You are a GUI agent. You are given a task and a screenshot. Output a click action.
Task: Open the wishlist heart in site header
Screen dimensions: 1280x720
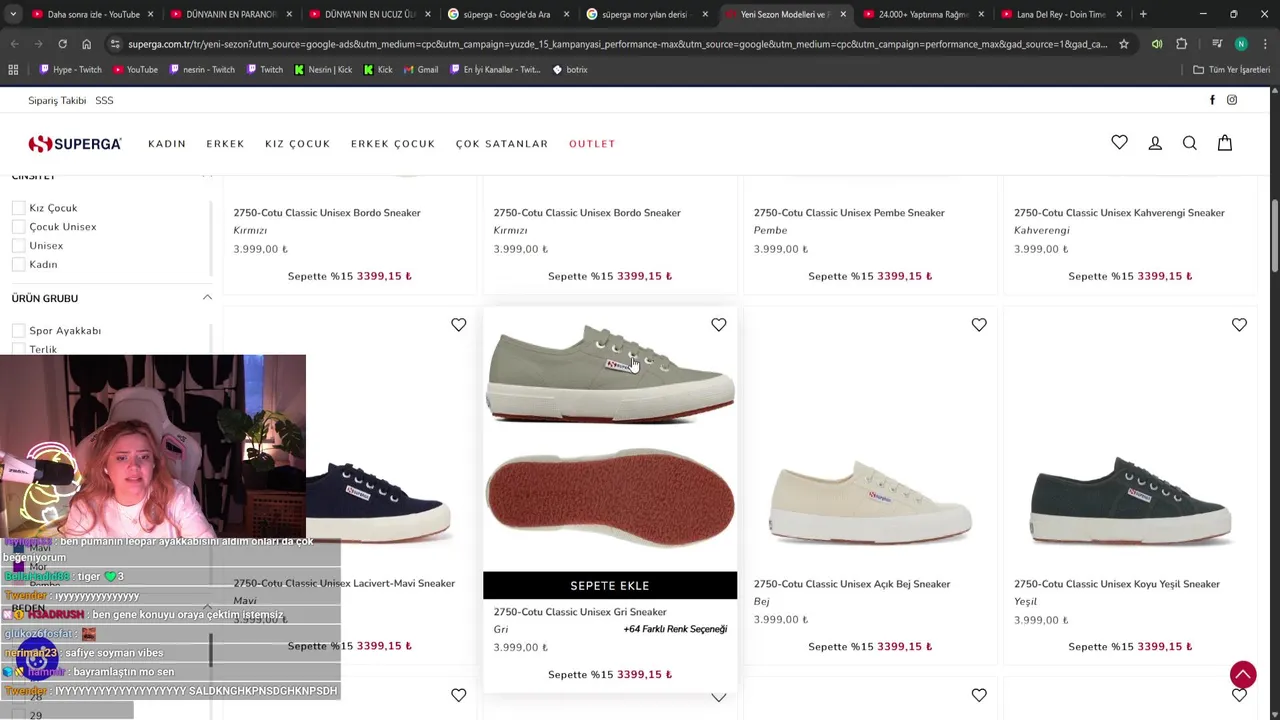coord(1119,143)
